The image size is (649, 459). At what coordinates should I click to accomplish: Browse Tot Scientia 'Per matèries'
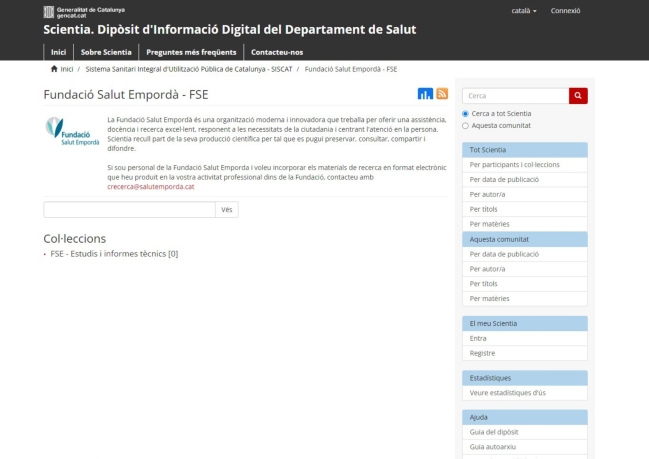[525, 224]
